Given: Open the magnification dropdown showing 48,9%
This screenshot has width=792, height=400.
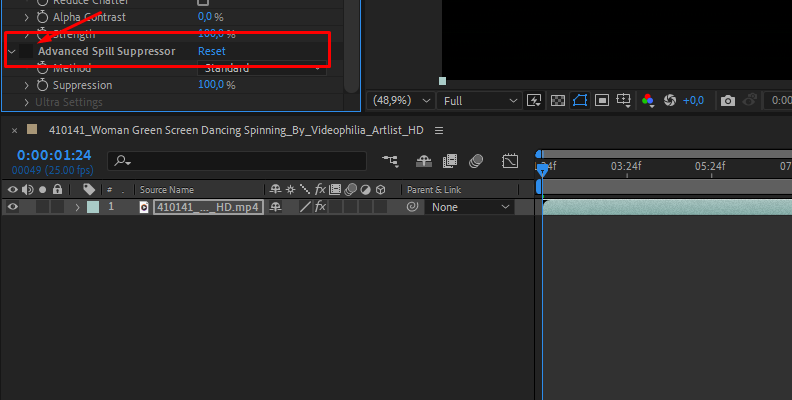Looking at the screenshot, I should click(x=401, y=101).
